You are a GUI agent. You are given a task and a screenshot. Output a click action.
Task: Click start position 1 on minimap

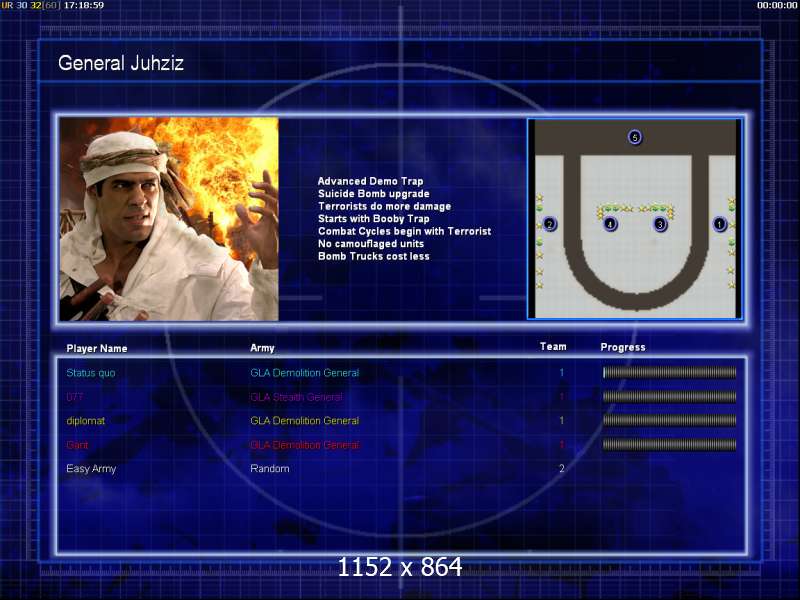click(719, 224)
